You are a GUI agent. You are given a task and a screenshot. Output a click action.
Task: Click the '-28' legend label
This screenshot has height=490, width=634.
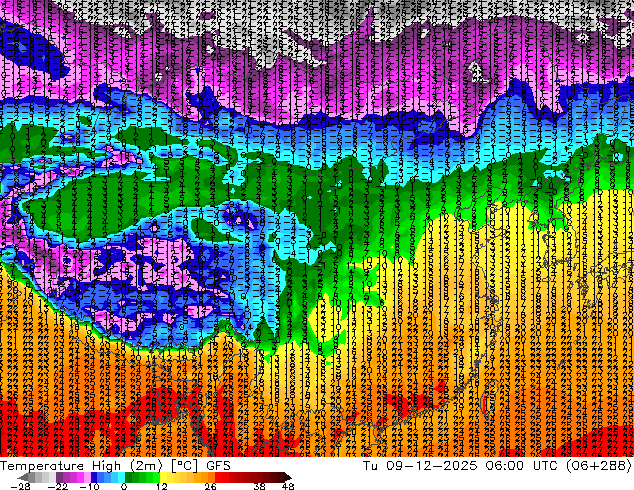coord(20,486)
